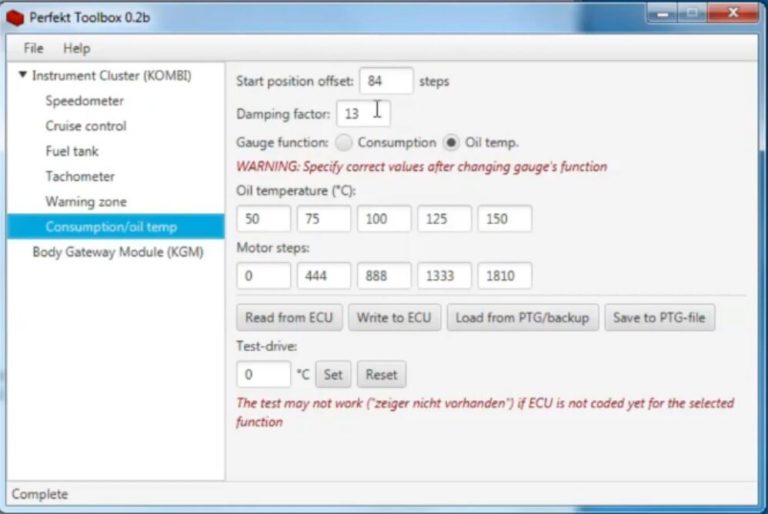This screenshot has height=514, width=768.
Task: Open the Fuel tank settings item
Action: tap(72, 151)
